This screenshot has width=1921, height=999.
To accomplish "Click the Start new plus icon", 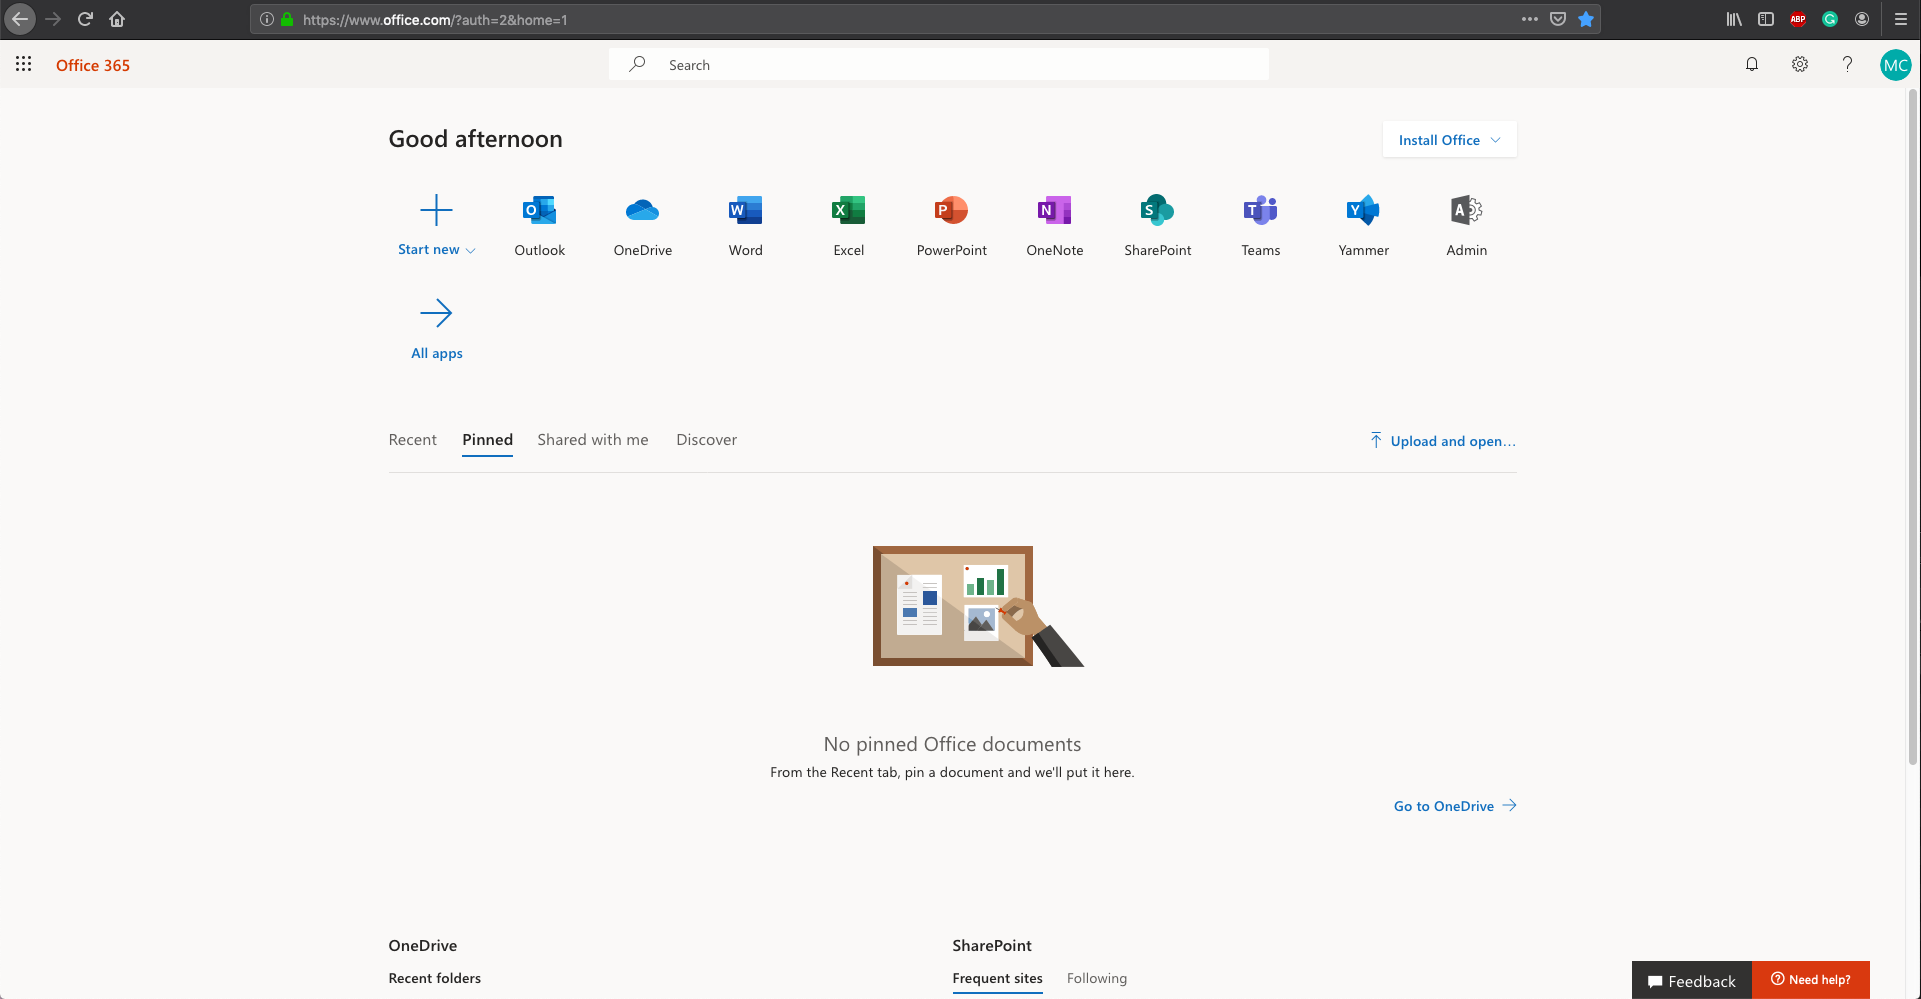I will 436,210.
